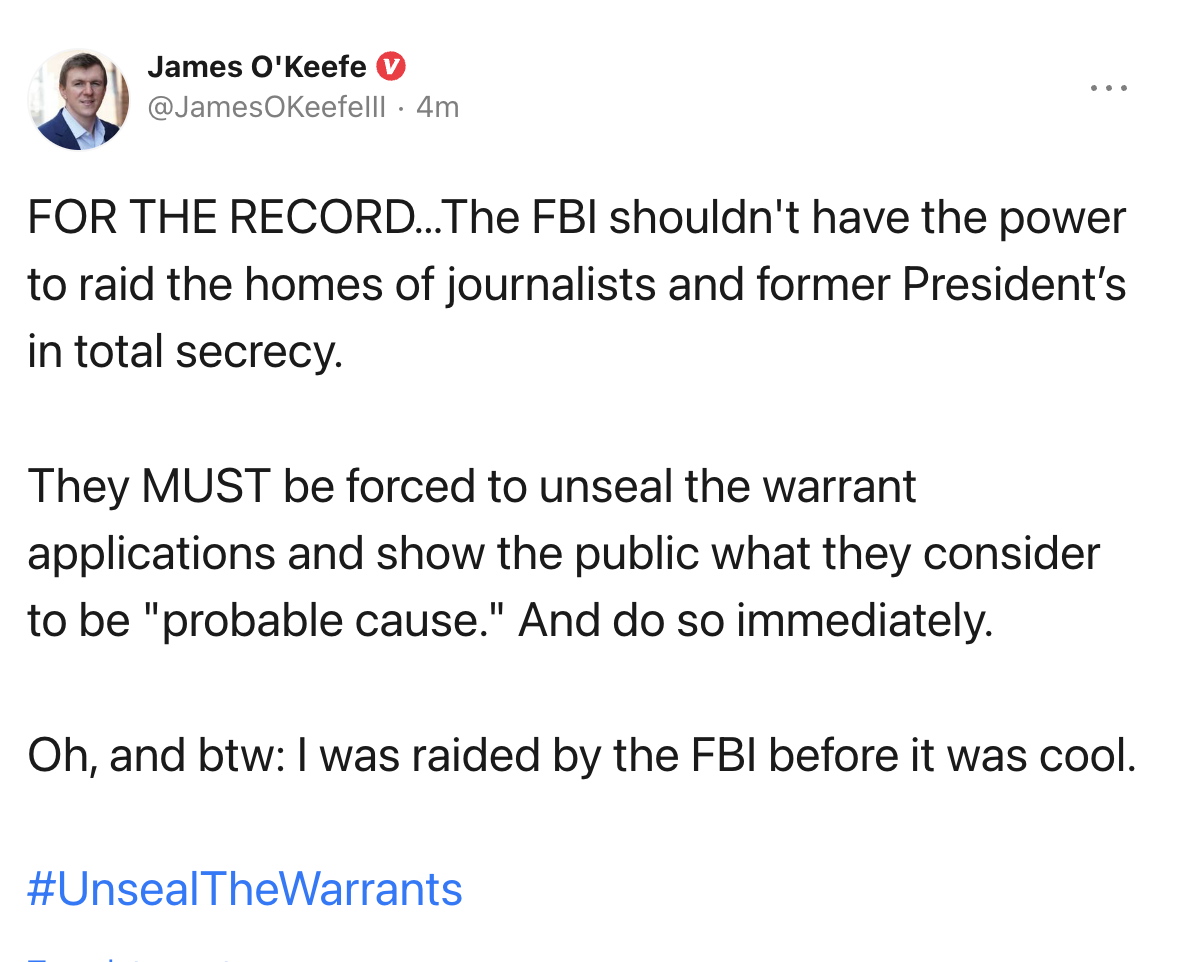The image size is (1184, 962).
Task: Click the capitalized word MUST
Action: point(206,486)
